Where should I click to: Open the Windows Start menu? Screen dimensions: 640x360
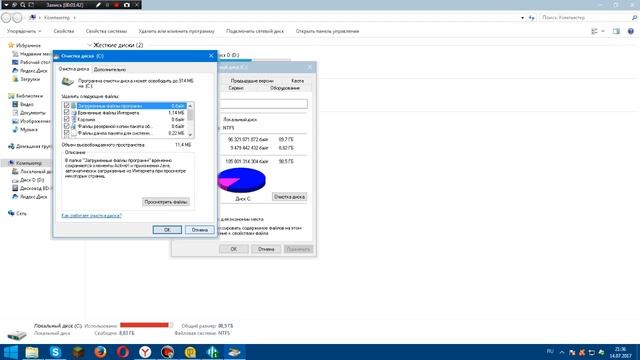click(11, 352)
